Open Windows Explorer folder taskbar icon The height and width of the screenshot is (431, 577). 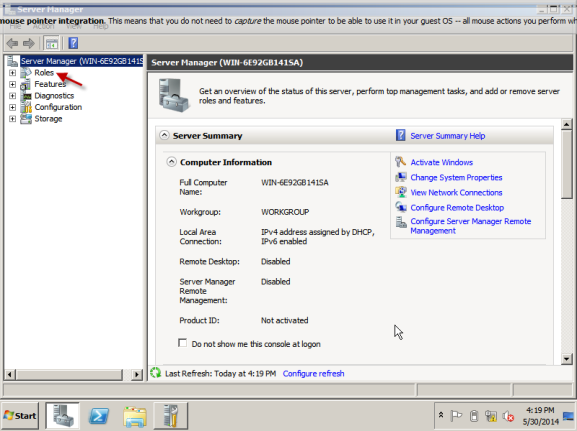tap(135, 417)
